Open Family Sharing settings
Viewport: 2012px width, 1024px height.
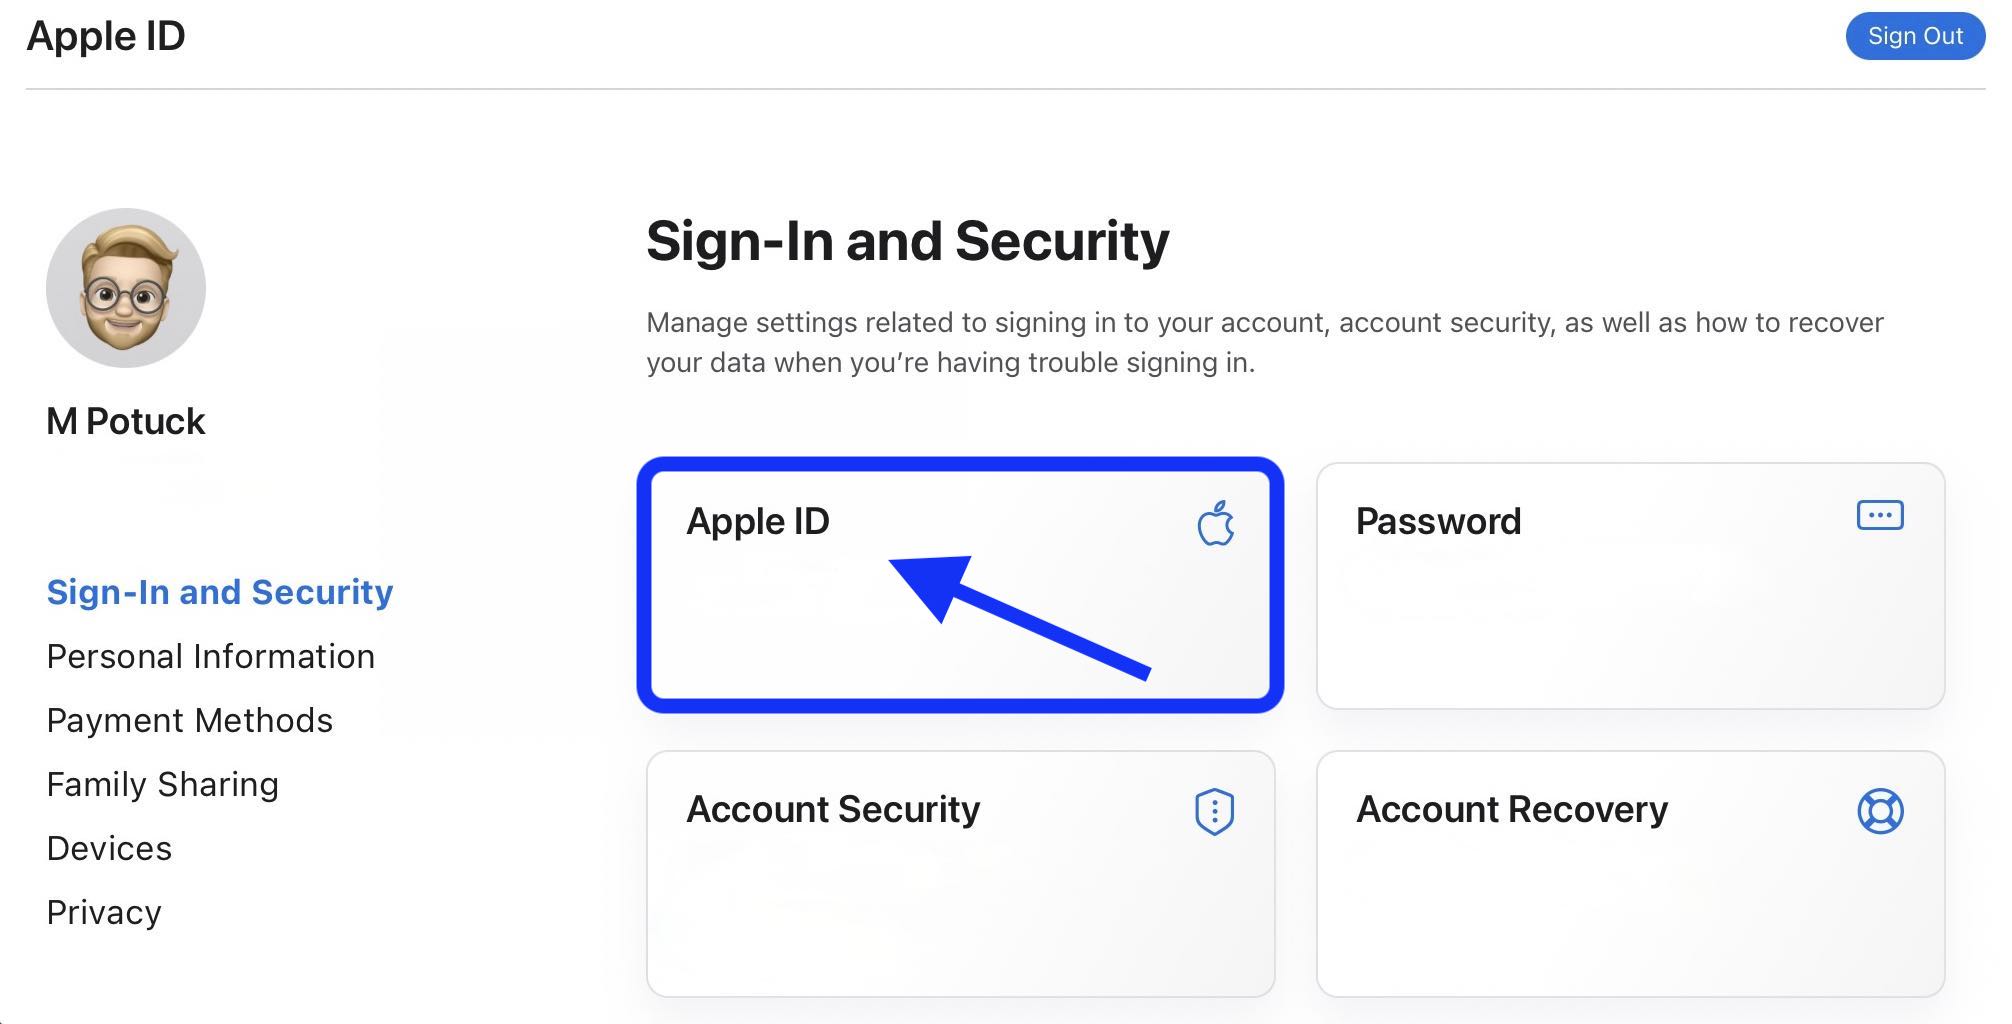click(x=163, y=784)
